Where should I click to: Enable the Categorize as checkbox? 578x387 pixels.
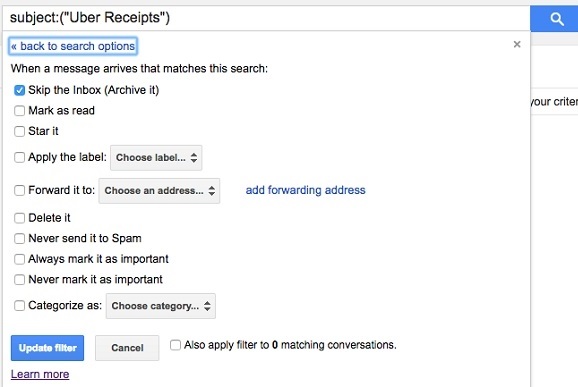pyautogui.click(x=19, y=306)
